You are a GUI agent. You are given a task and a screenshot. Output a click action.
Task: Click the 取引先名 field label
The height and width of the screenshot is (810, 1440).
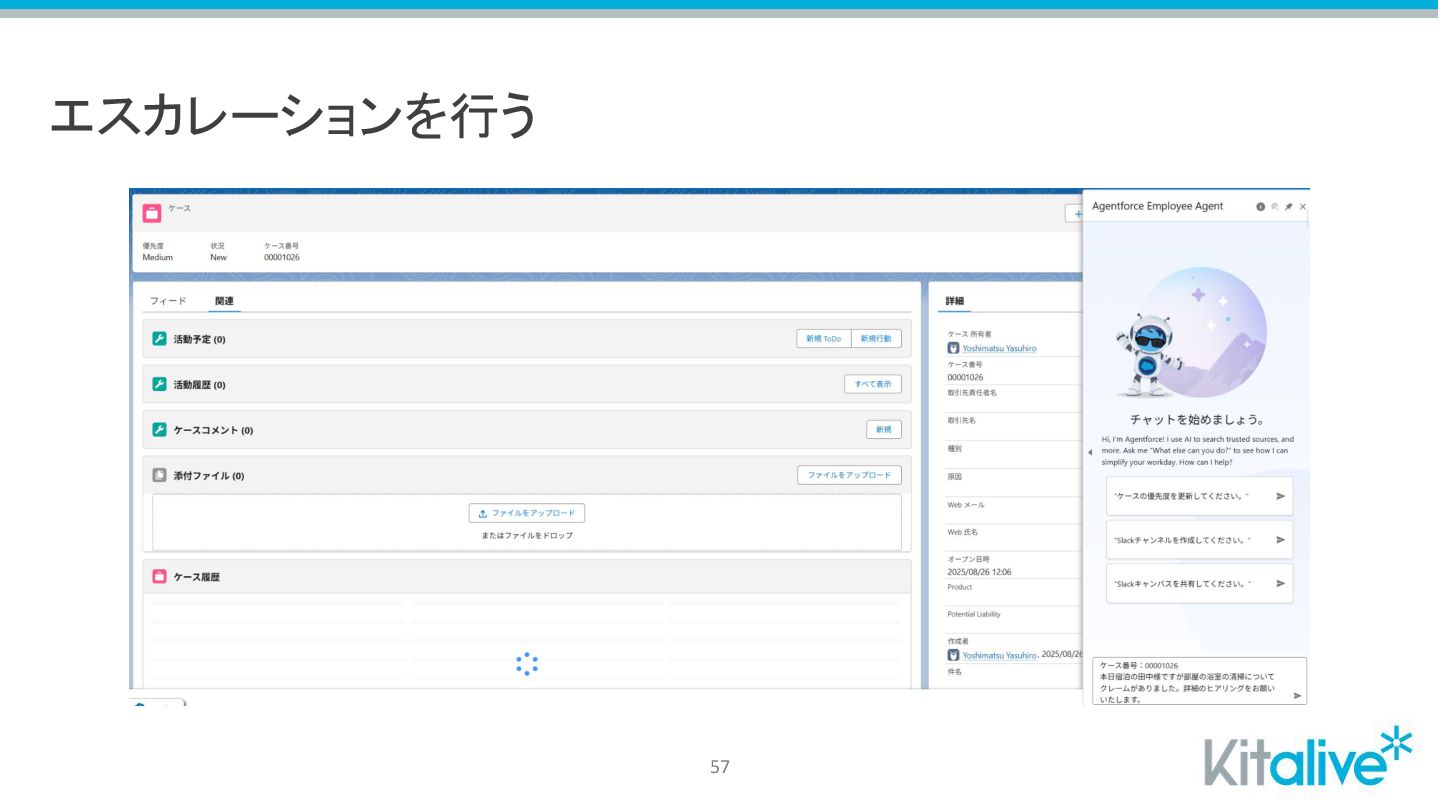click(x=961, y=420)
